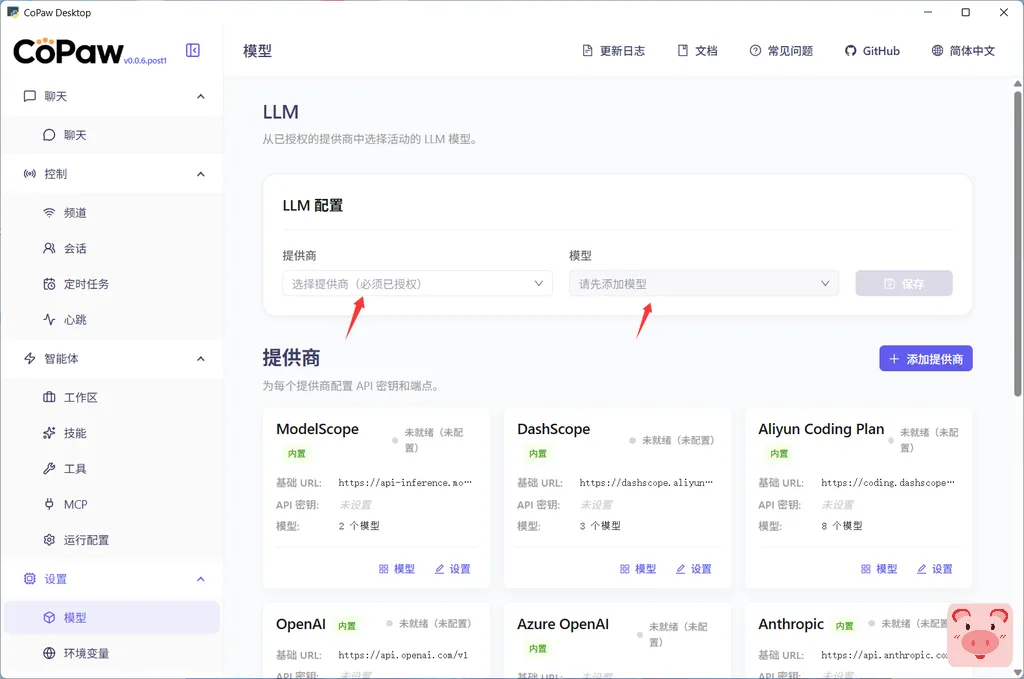Open 设置 for DashScope provider

[694, 569]
